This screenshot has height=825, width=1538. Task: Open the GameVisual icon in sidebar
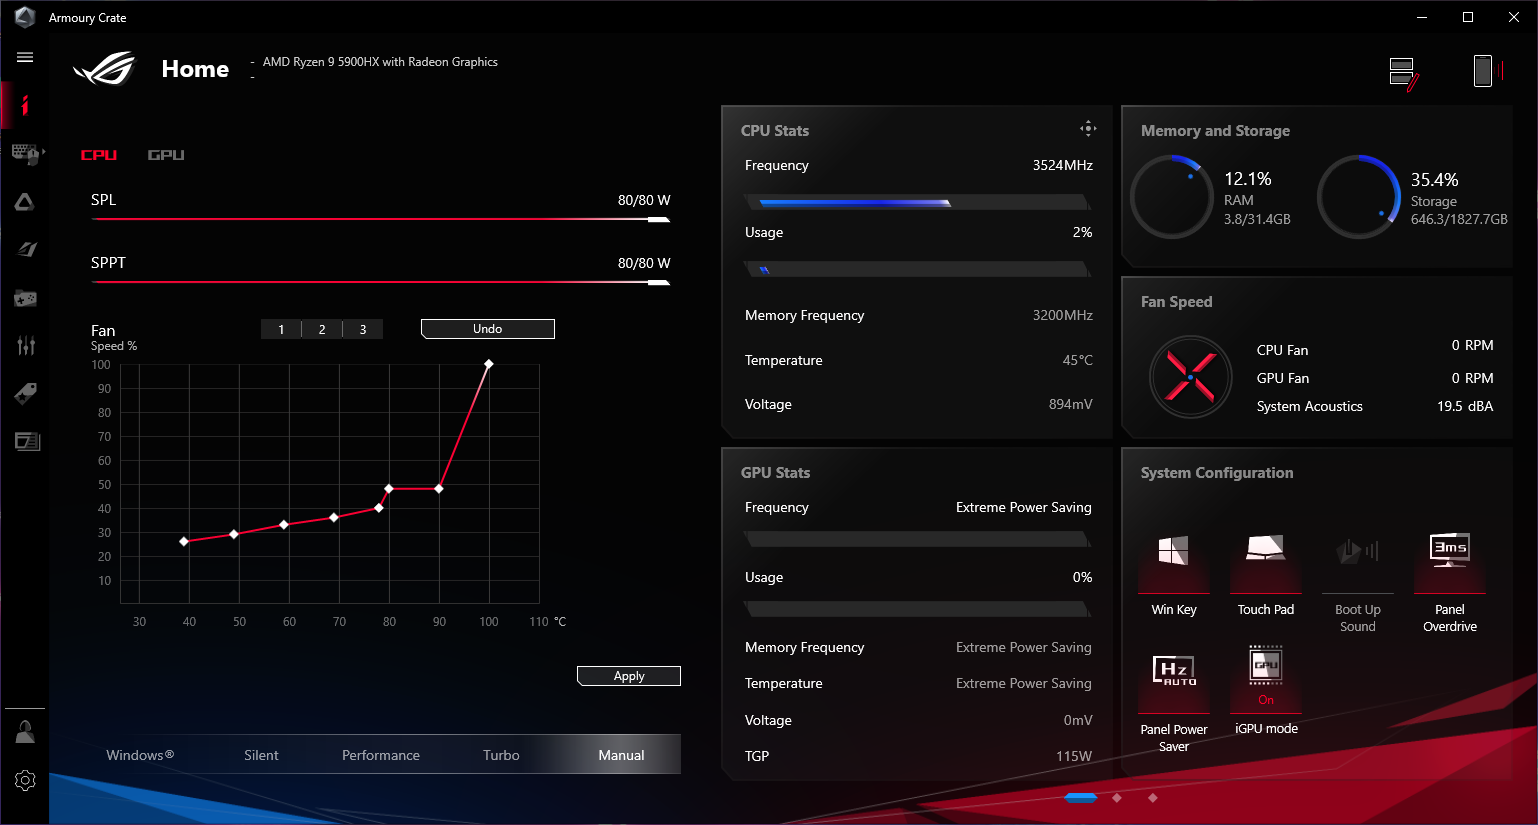[26, 249]
